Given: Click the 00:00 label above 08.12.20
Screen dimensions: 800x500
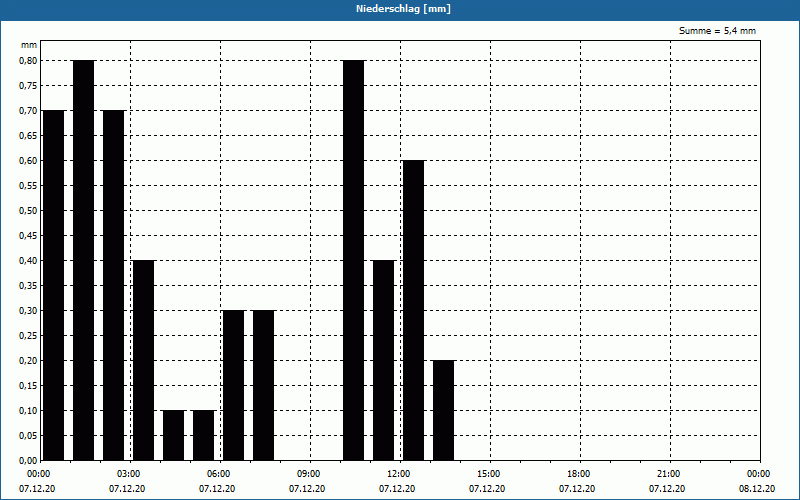Looking at the screenshot, I should point(758,474).
